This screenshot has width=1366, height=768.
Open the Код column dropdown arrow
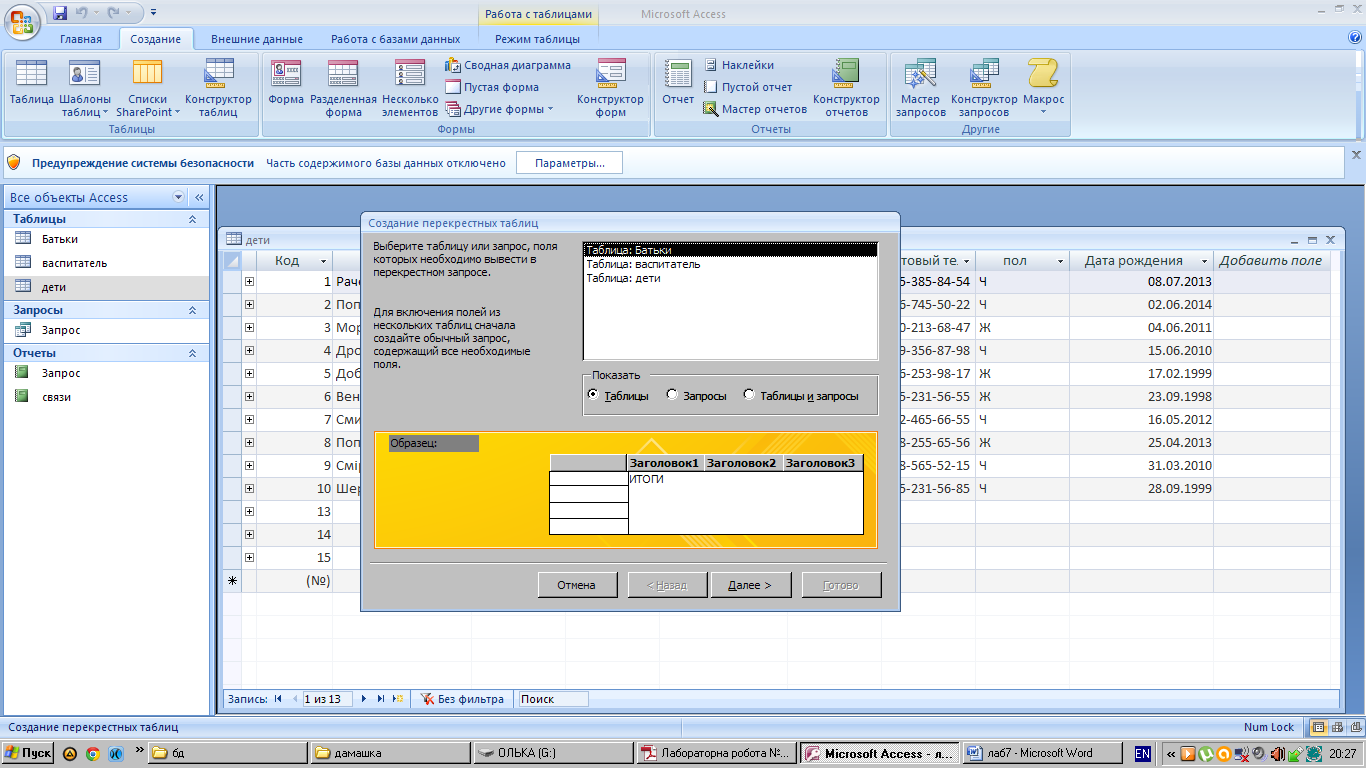pyautogui.click(x=324, y=261)
